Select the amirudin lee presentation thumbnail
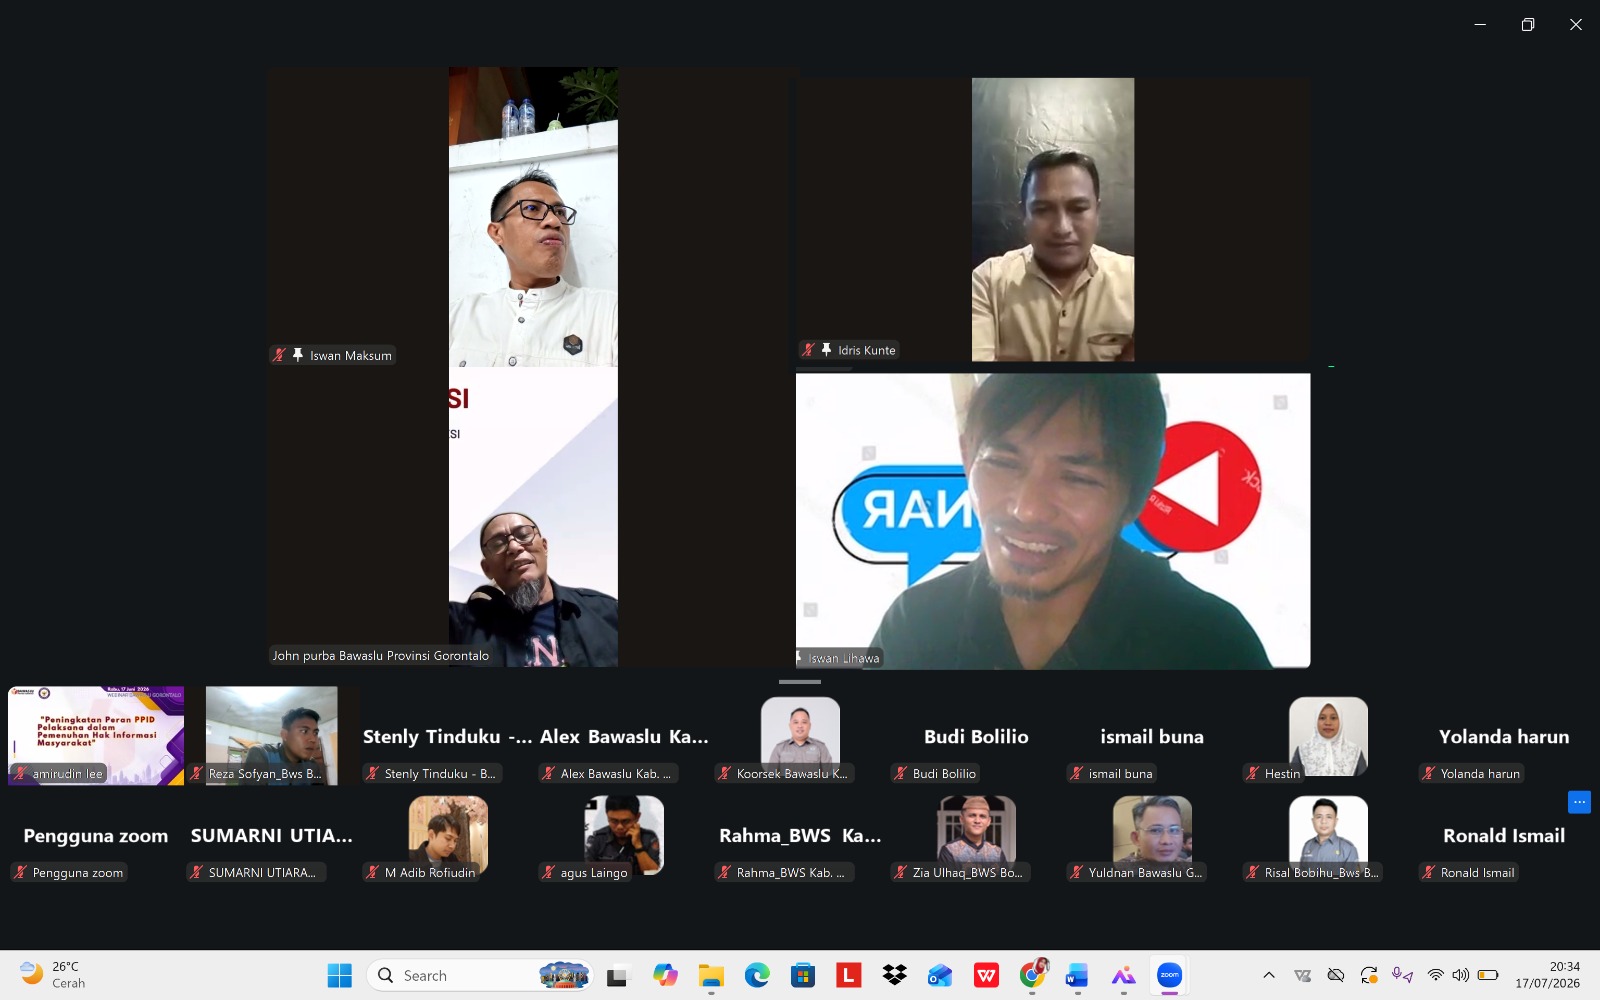Image resolution: width=1600 pixels, height=1000 pixels. [96, 735]
